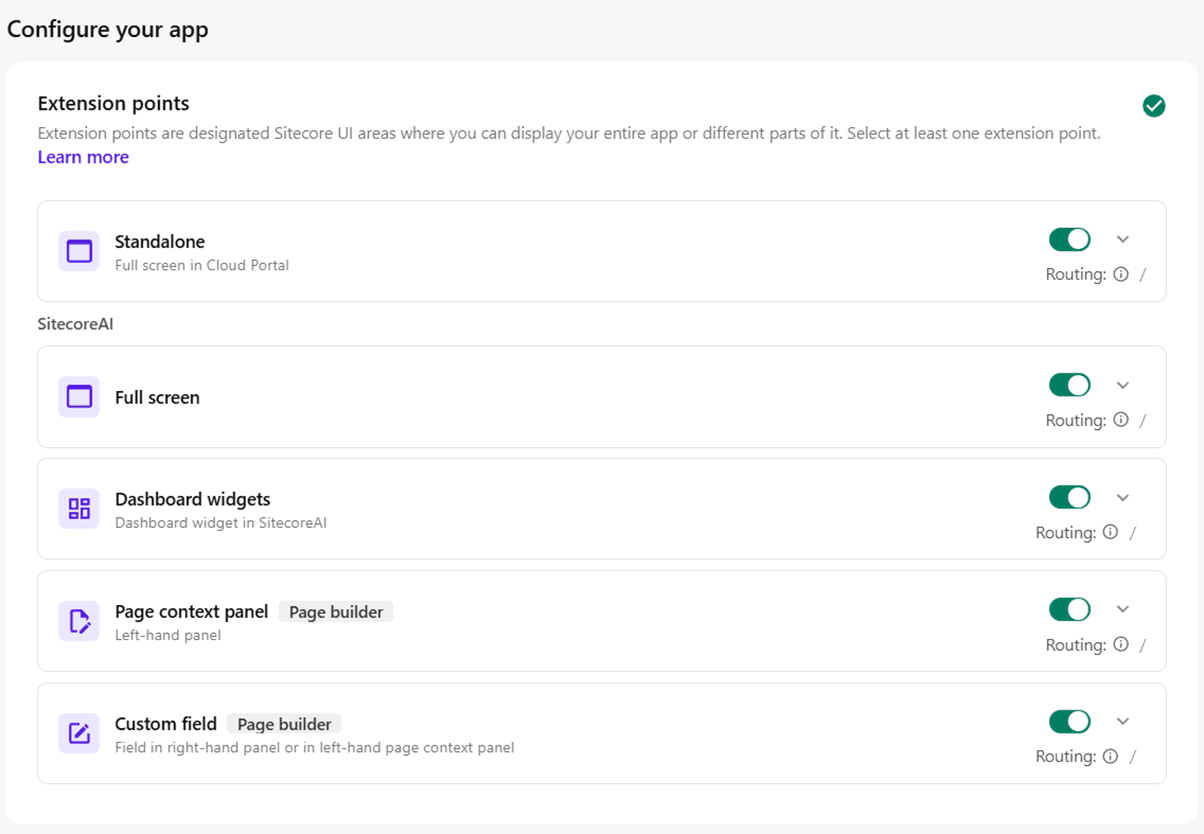Click the Page context panel icon

point(79,621)
